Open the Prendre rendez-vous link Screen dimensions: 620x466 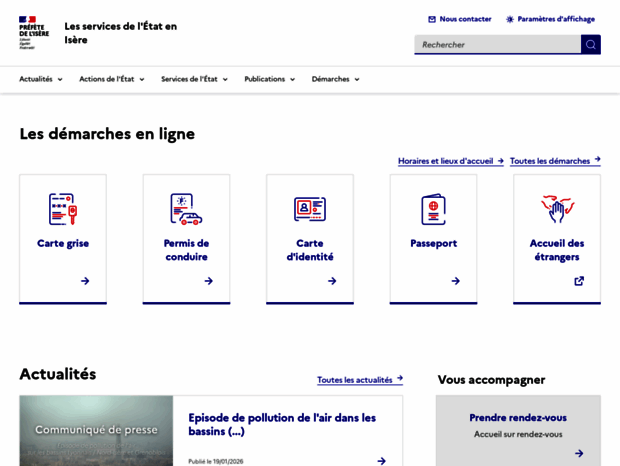click(x=518, y=417)
